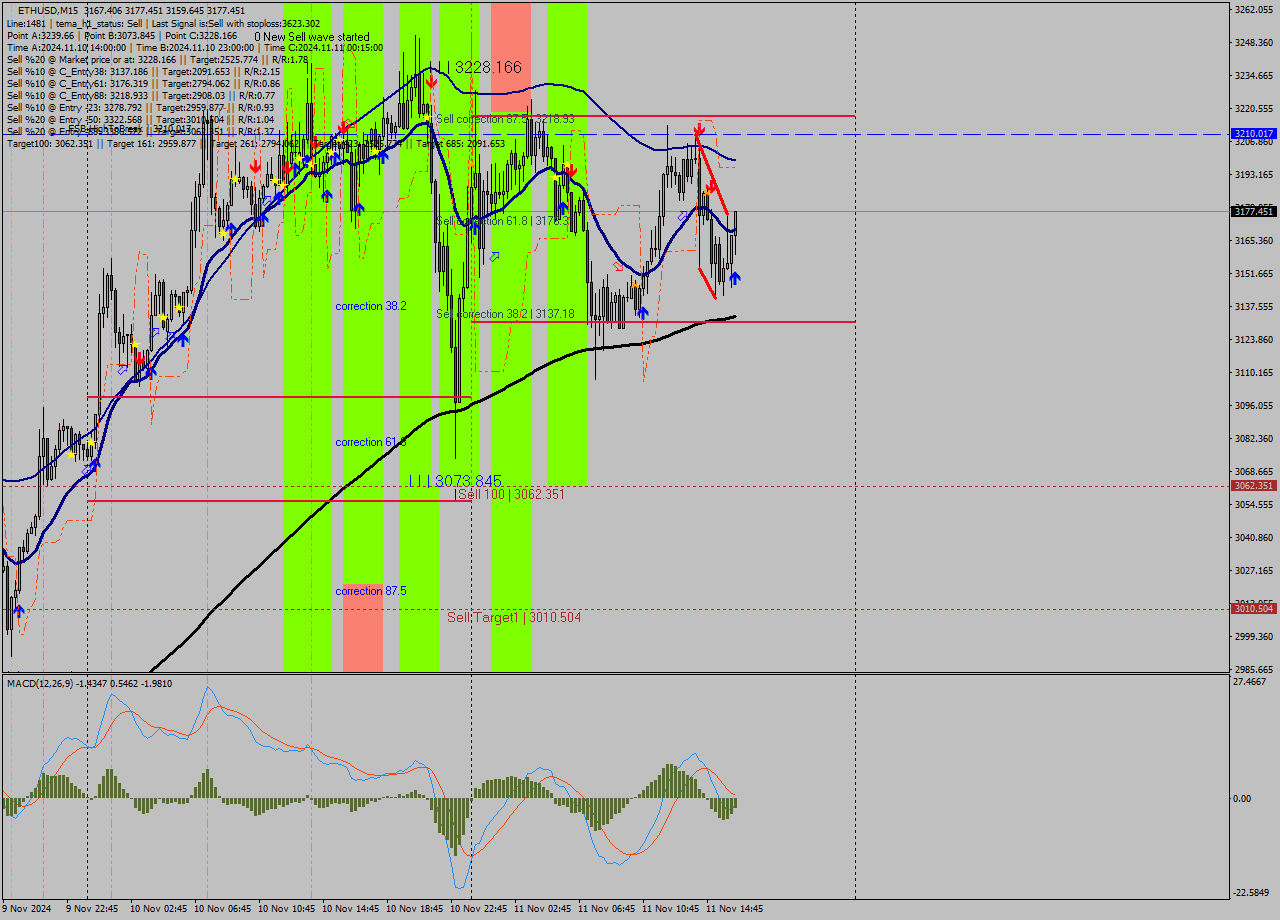The image size is (1280, 920).
Task: Click the '9 Nov 22:45' time label
Action: pyautogui.click(x=92, y=909)
